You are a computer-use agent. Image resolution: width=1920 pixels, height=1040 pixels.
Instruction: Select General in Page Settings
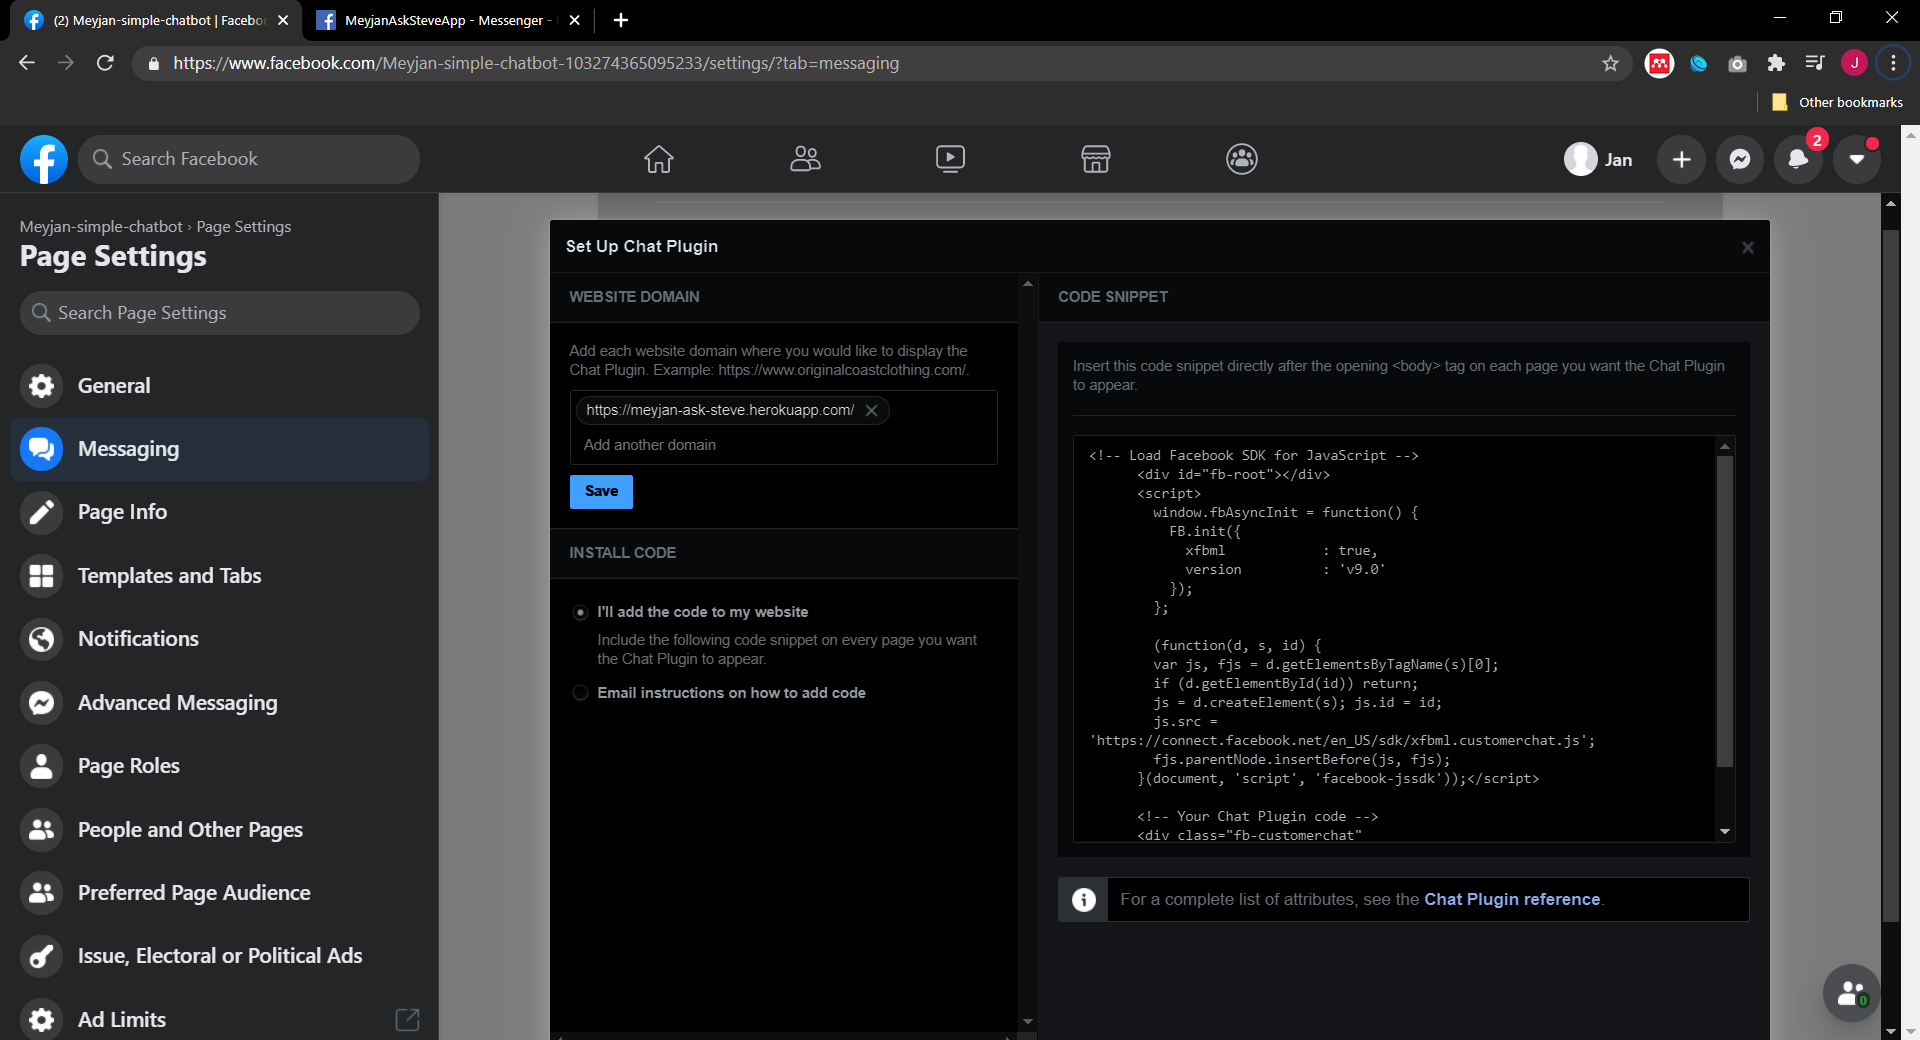[x=219, y=386]
